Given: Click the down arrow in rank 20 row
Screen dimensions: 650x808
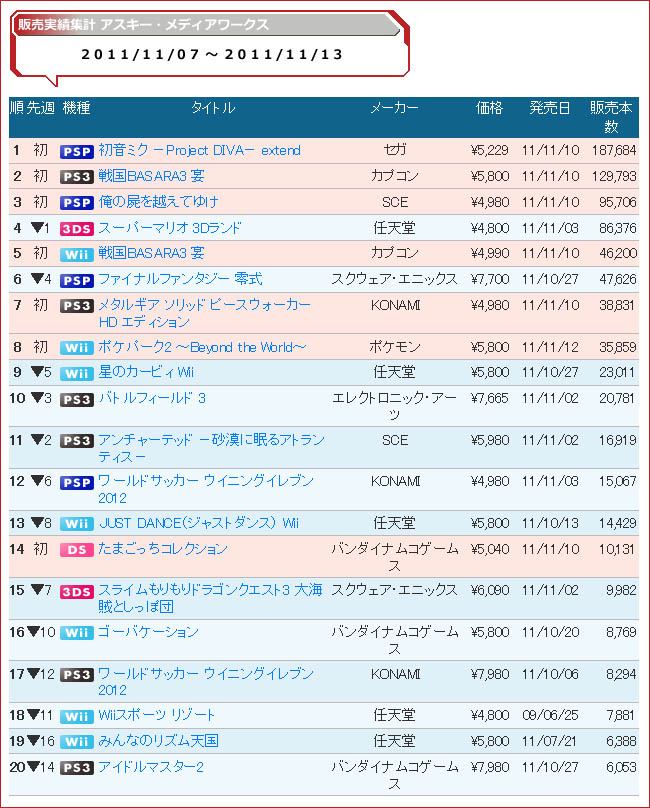Looking at the screenshot, I should [x=33, y=766].
